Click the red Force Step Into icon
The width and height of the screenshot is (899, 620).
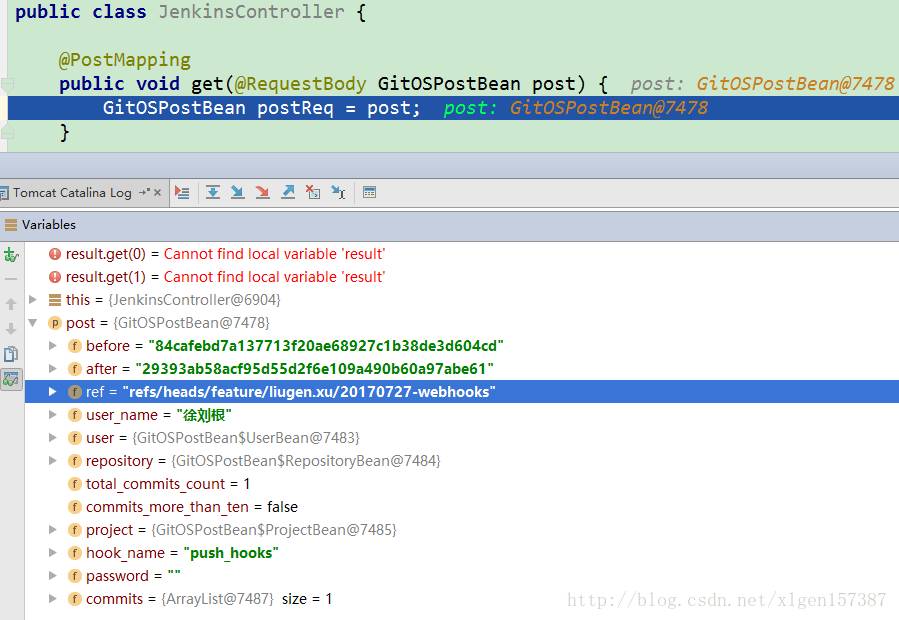click(263, 193)
